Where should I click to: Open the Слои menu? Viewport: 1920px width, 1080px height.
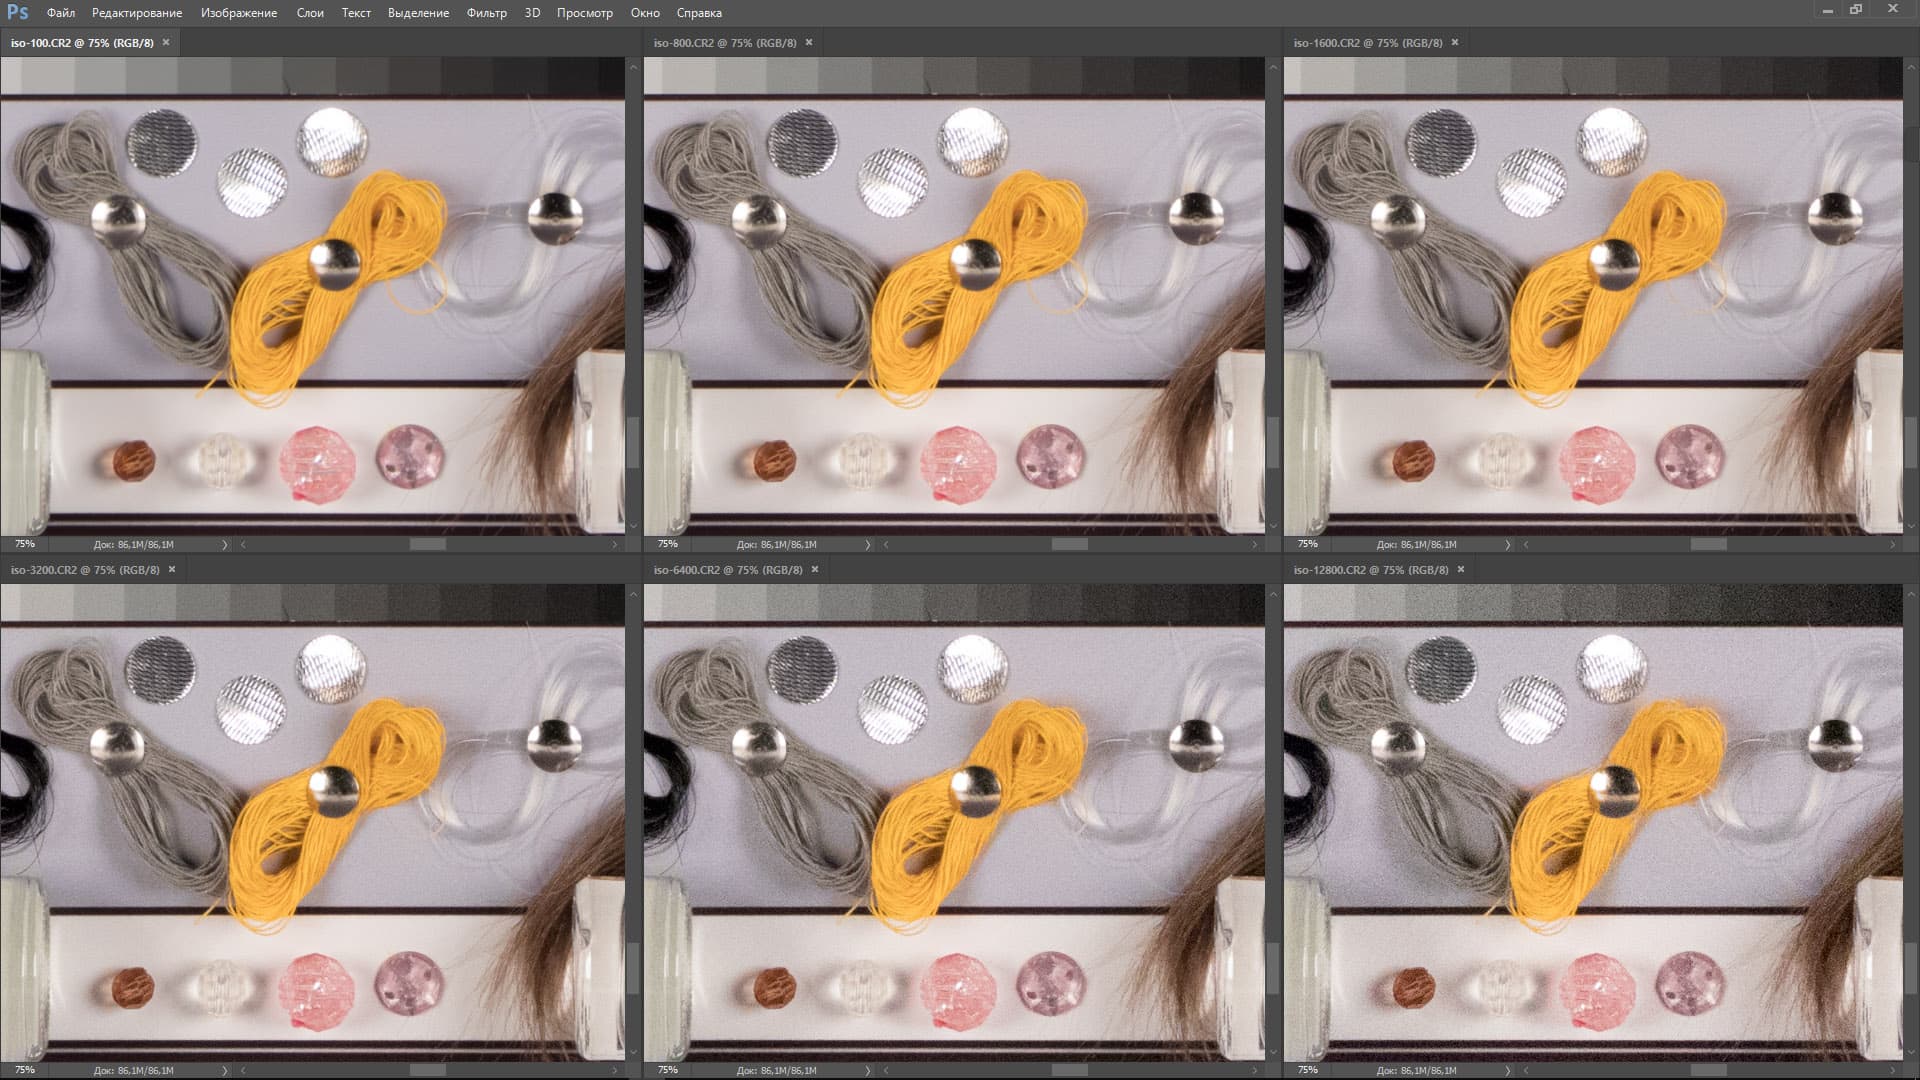coord(310,13)
